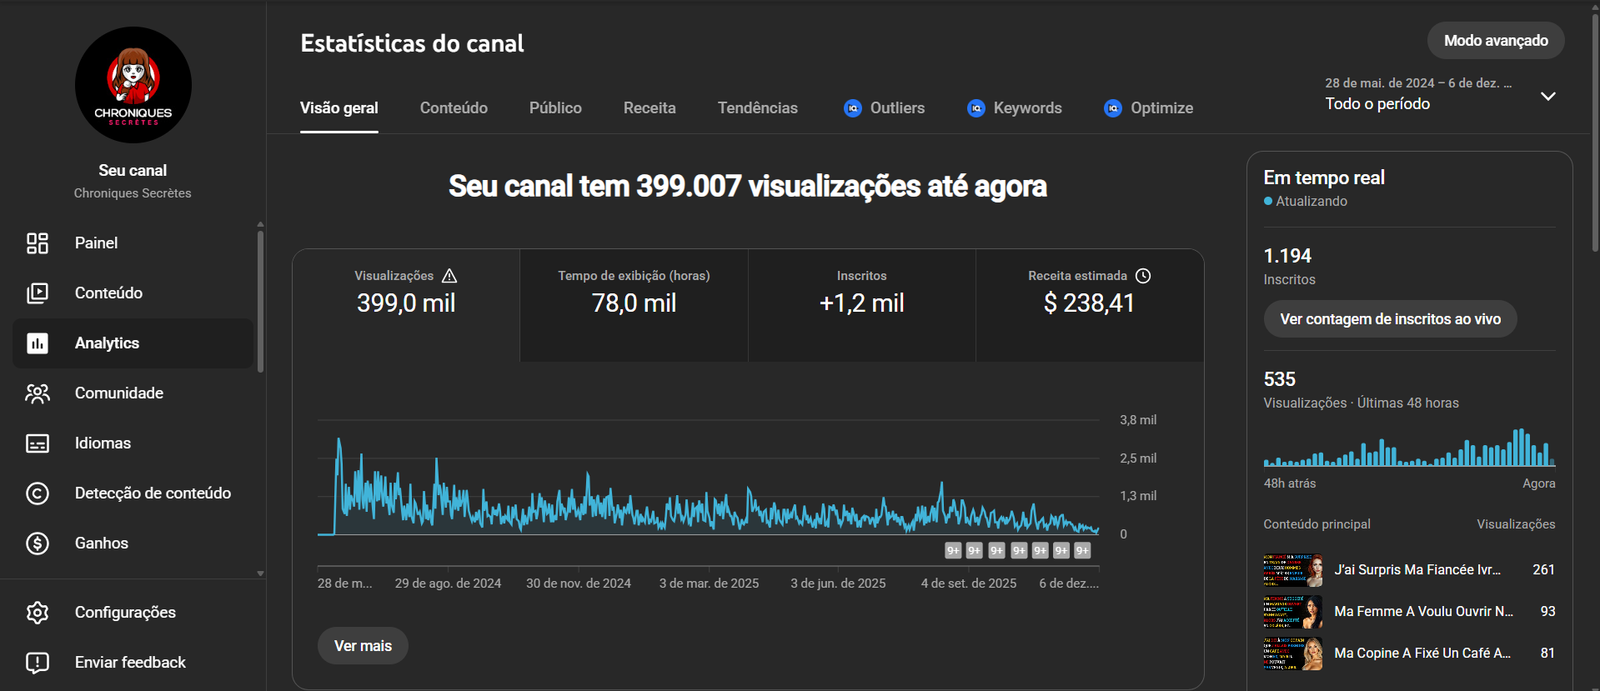Switch to the Público tab
1600x691 pixels.
555,108
